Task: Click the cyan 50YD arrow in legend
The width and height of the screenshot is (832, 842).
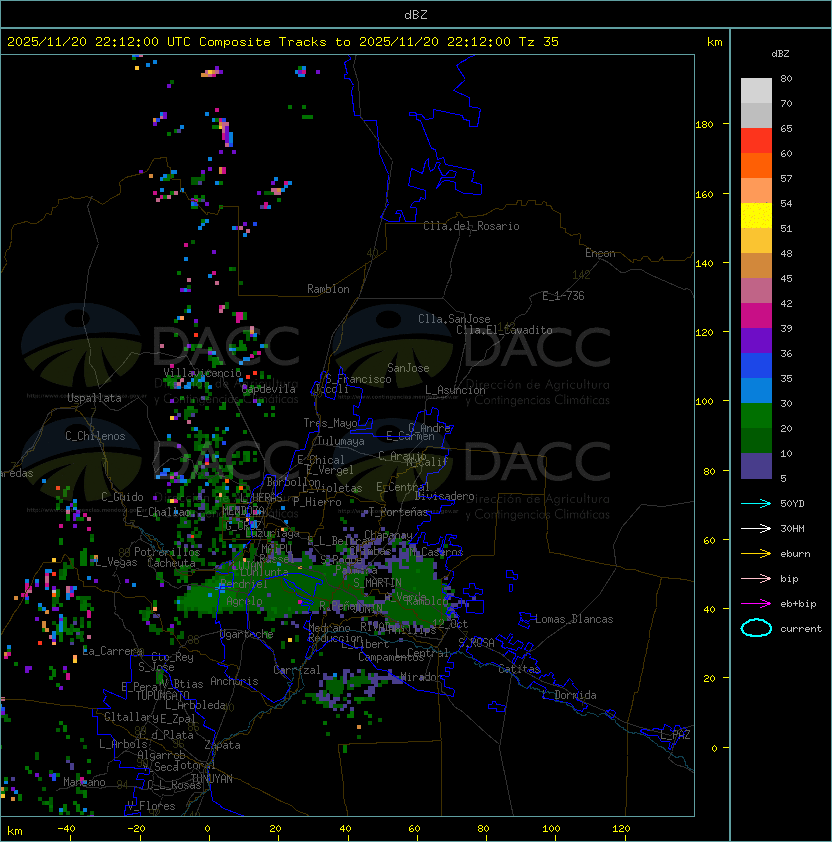Action: (756, 503)
